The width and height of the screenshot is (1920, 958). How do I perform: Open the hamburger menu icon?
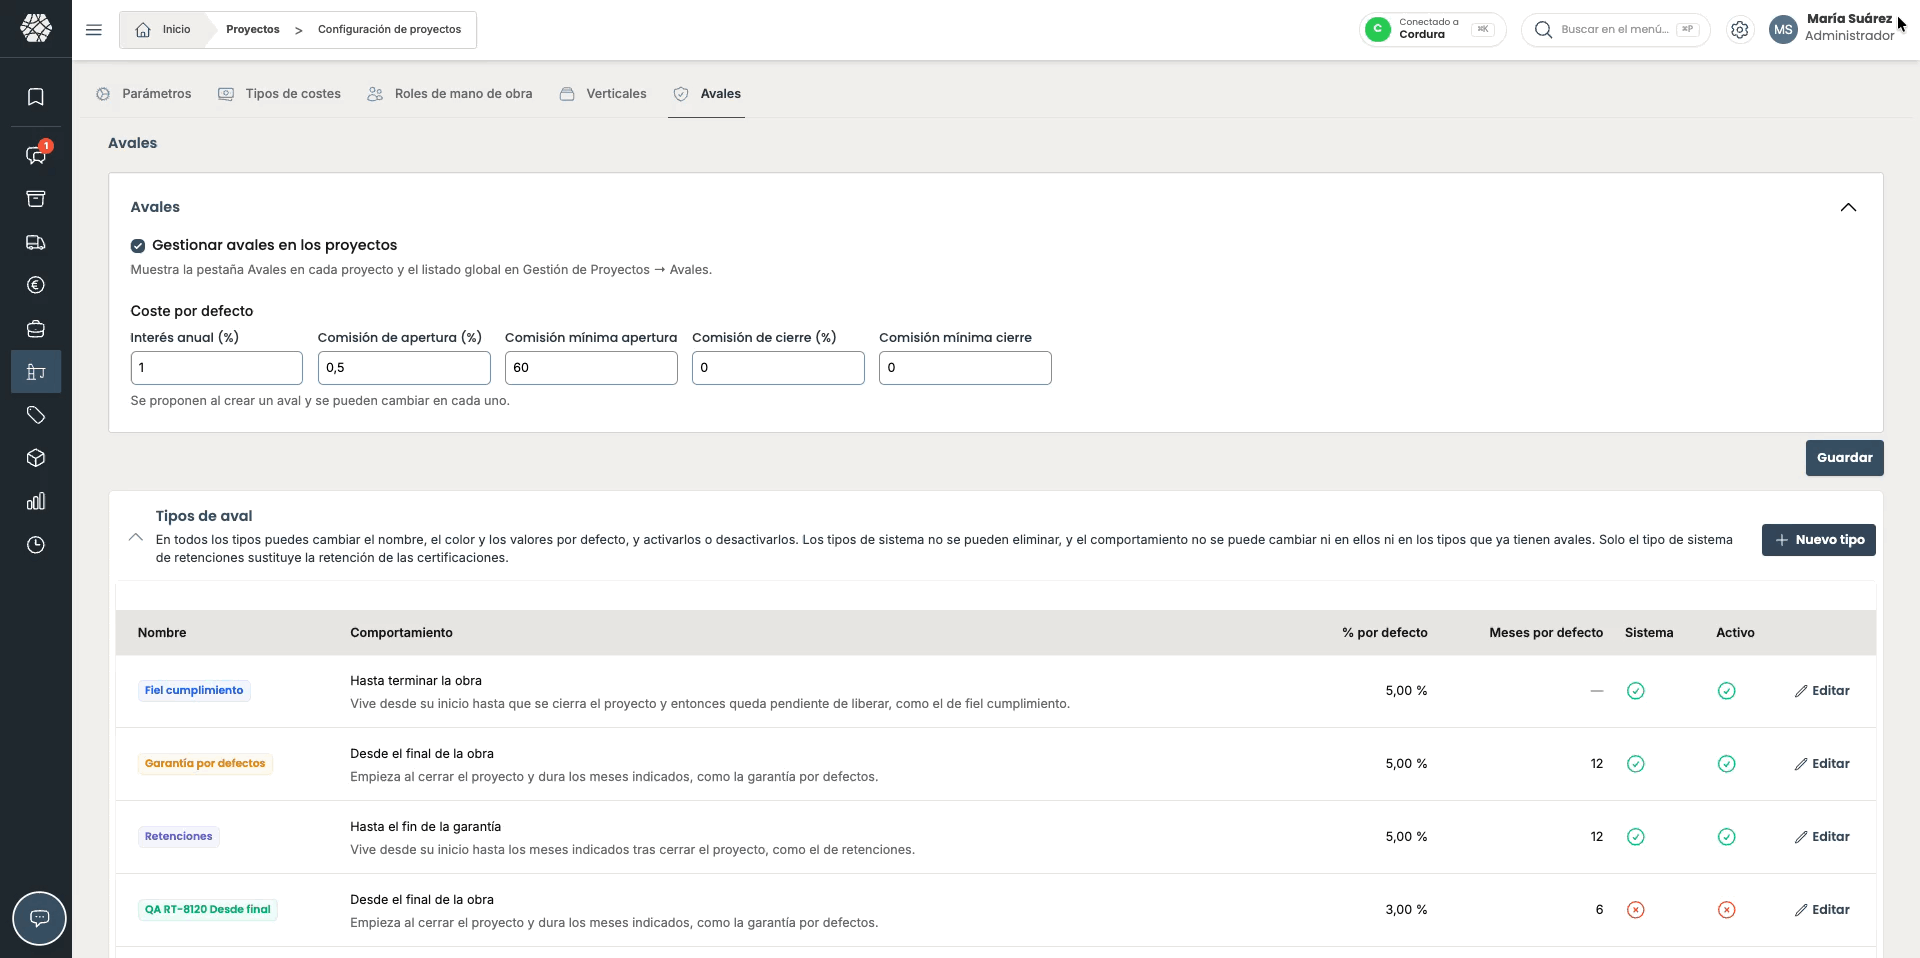click(x=94, y=30)
